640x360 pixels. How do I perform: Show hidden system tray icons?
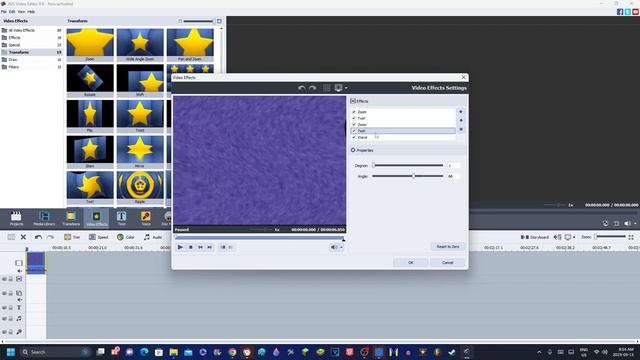539,352
